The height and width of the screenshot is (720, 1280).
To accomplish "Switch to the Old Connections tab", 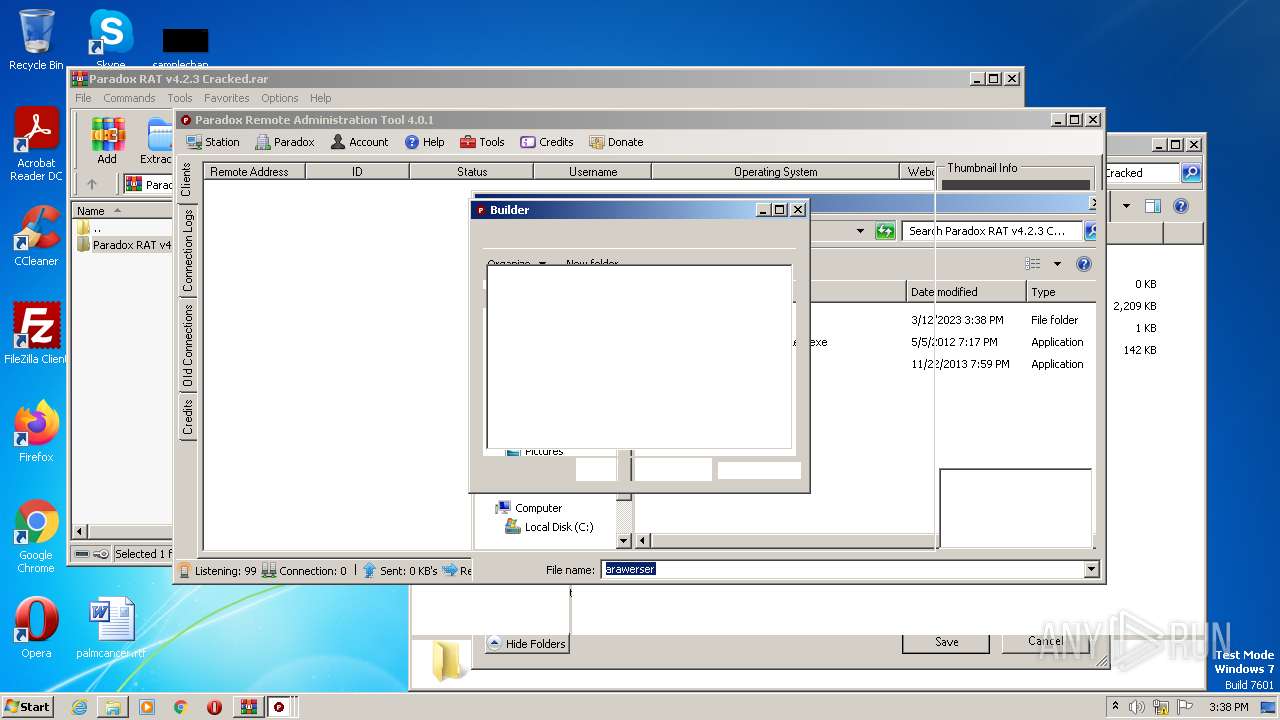I will point(186,345).
